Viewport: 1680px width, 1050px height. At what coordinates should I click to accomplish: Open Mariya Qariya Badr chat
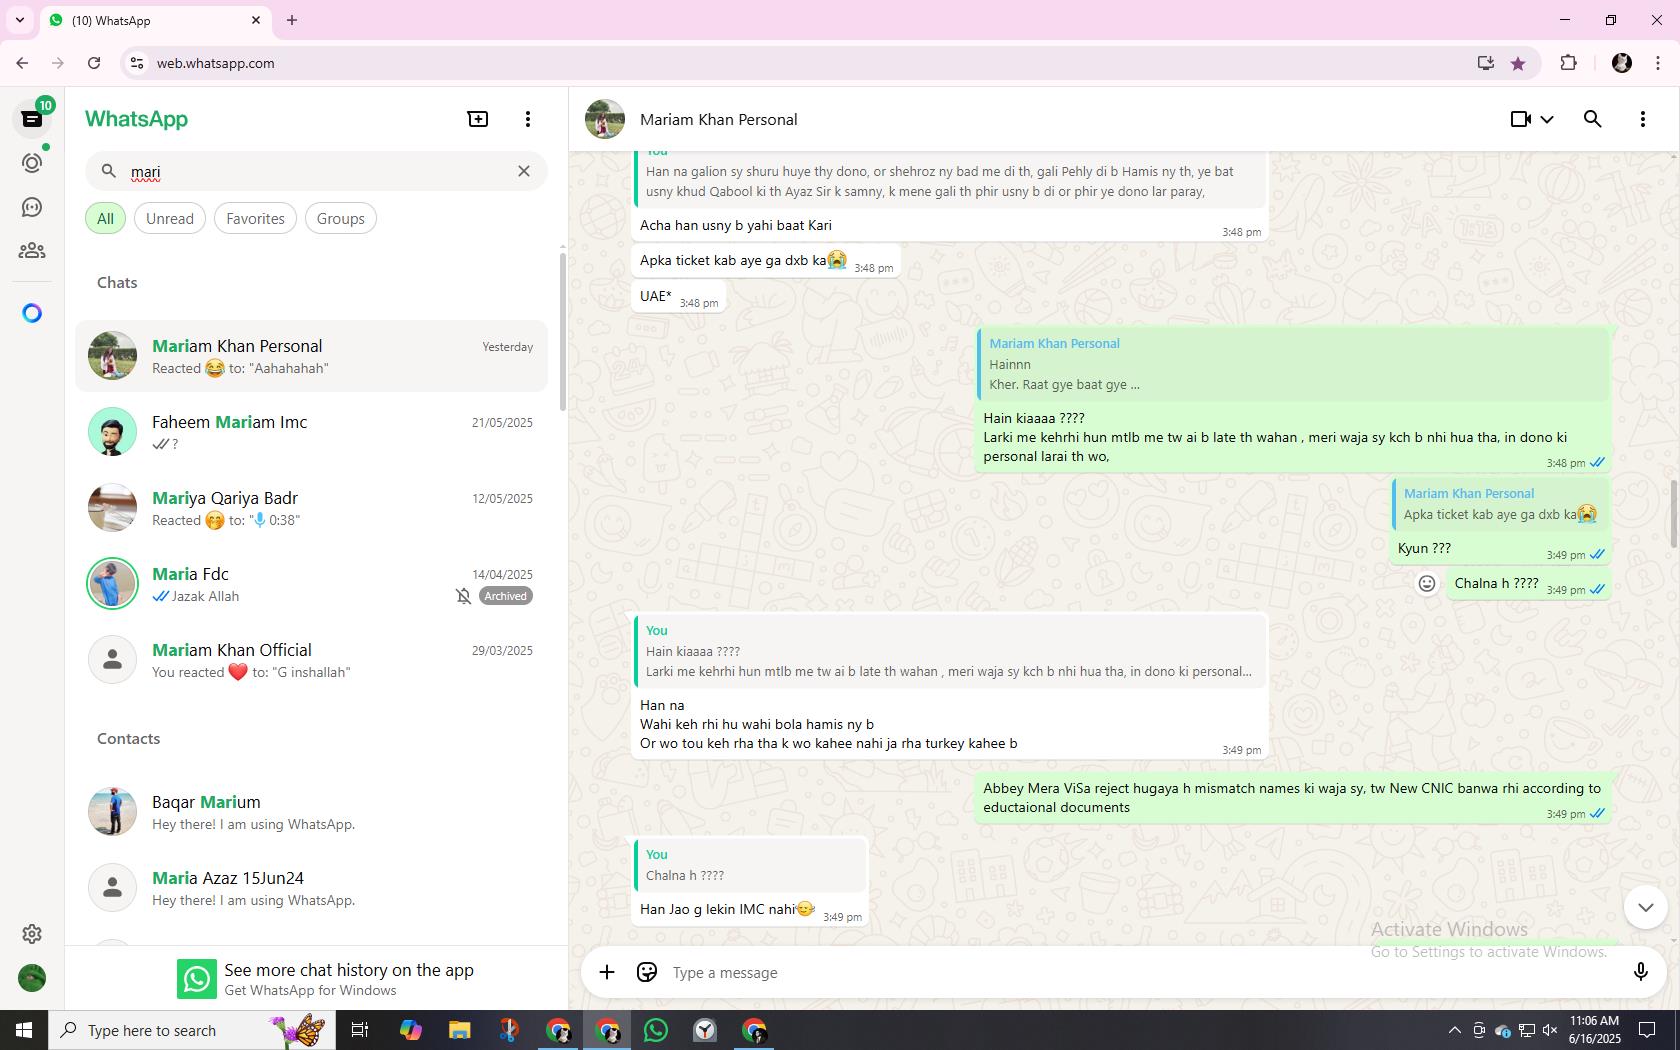click(x=312, y=508)
